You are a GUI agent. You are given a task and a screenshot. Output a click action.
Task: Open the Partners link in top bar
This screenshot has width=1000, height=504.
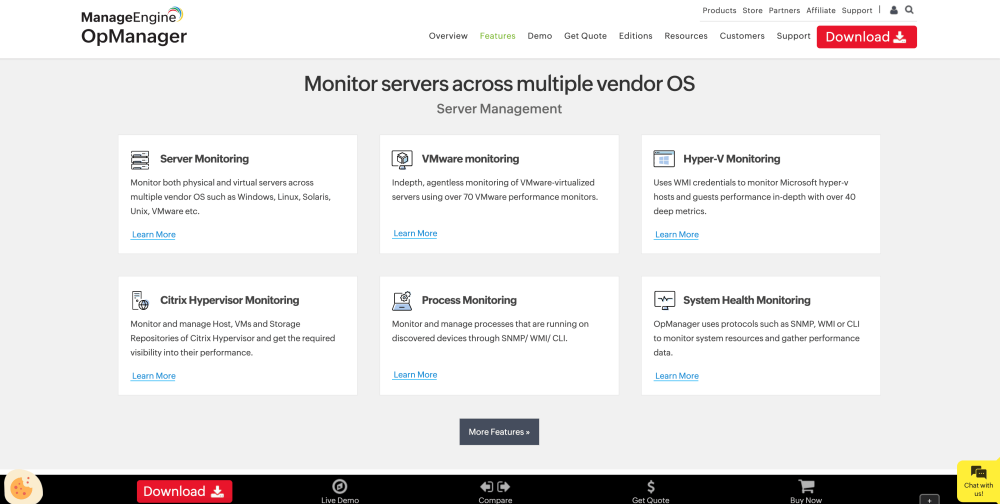784,10
